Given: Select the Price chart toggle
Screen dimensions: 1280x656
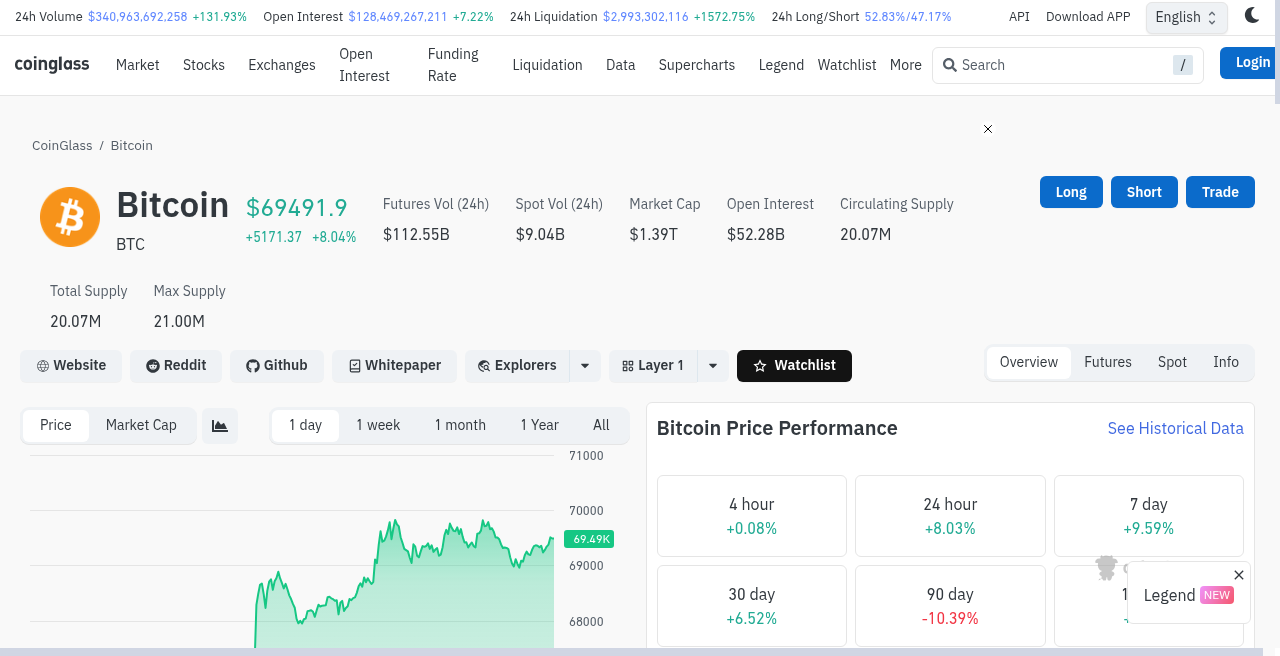Looking at the screenshot, I should [56, 425].
